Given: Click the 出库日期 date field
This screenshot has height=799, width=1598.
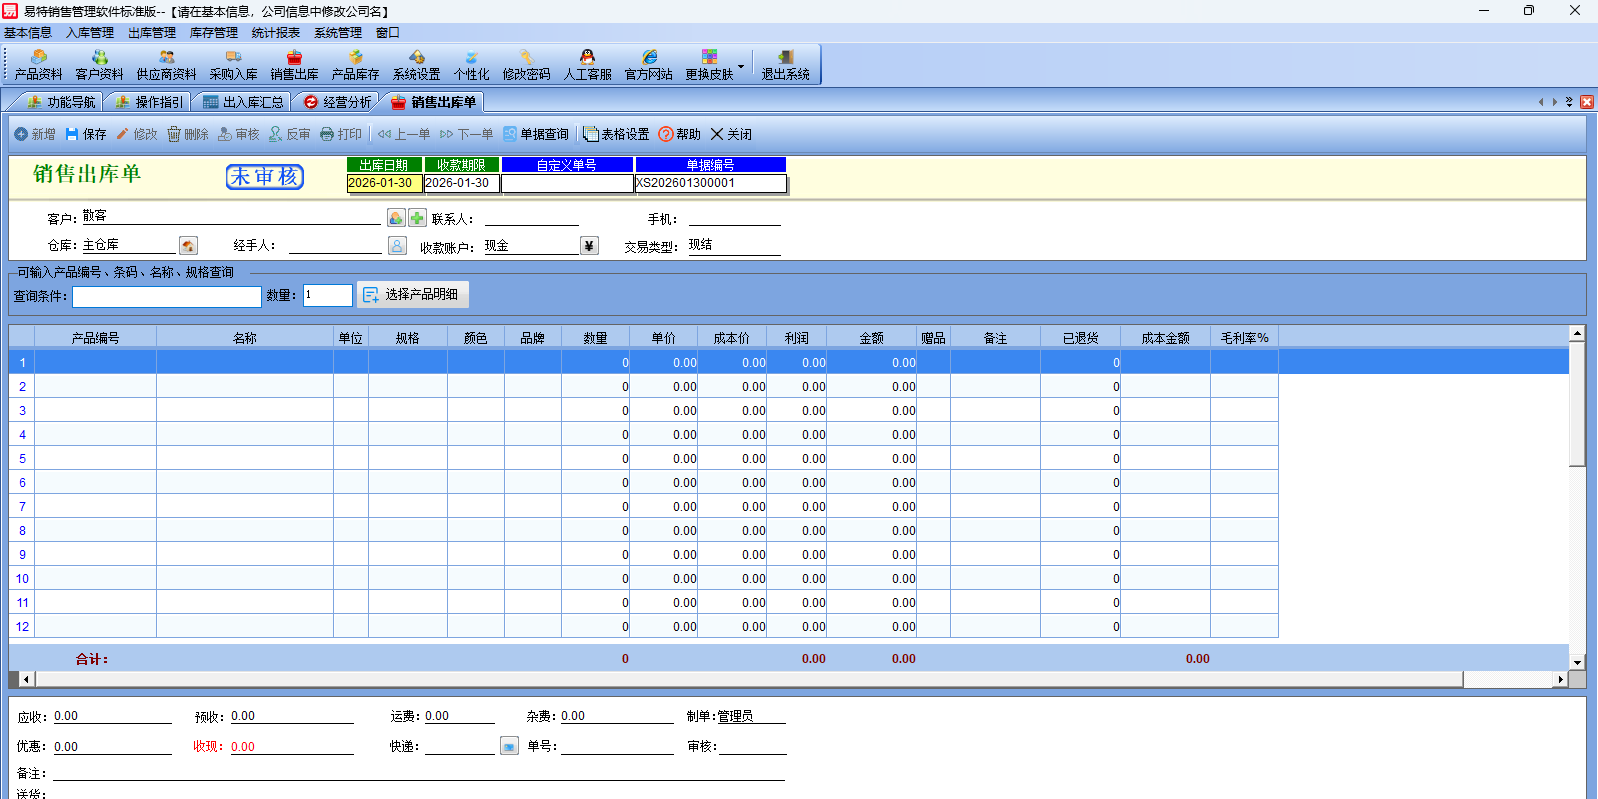Looking at the screenshot, I should click(383, 183).
